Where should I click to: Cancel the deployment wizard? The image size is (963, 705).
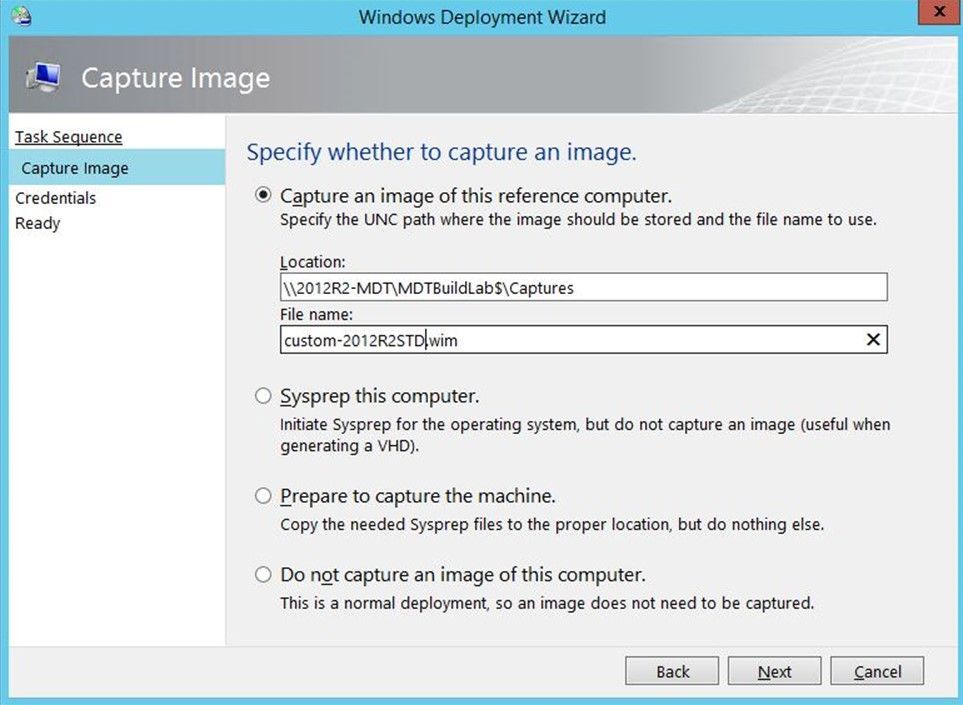tap(877, 671)
